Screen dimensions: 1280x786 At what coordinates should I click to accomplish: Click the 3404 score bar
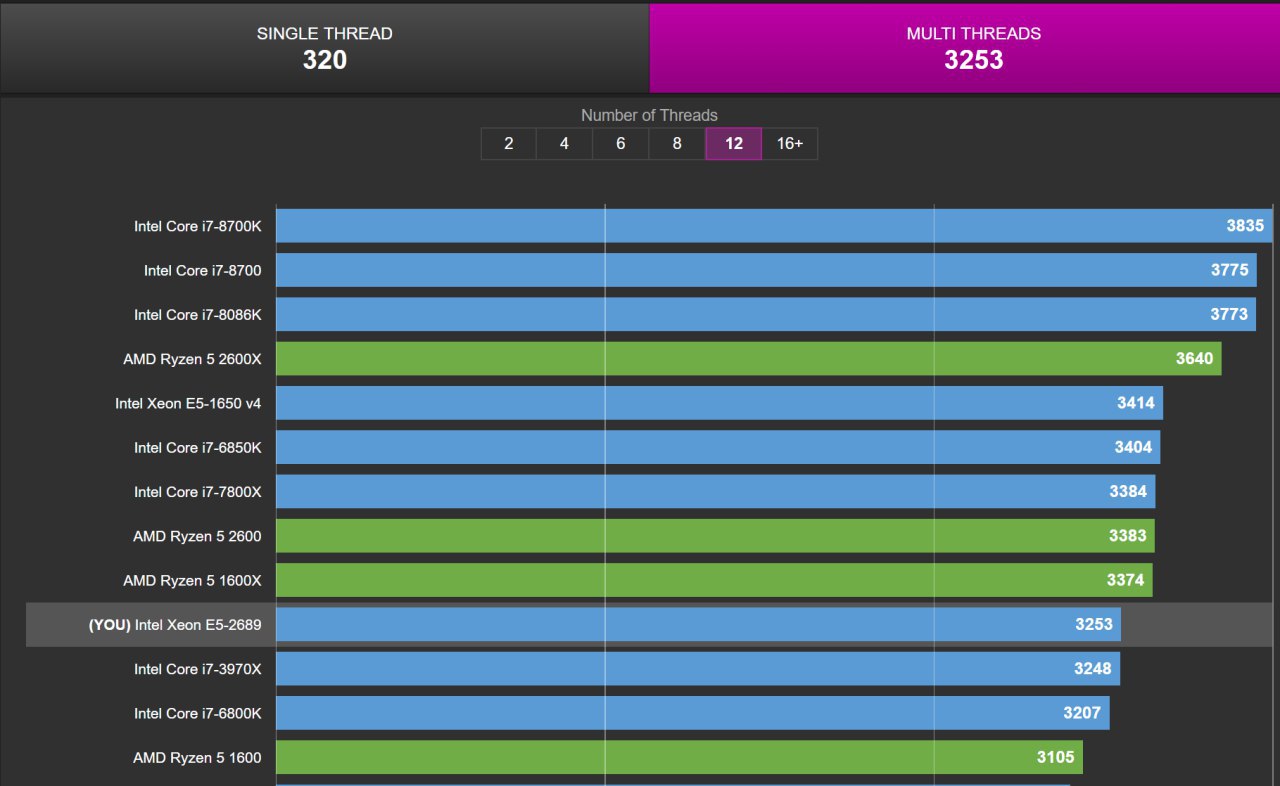718,447
